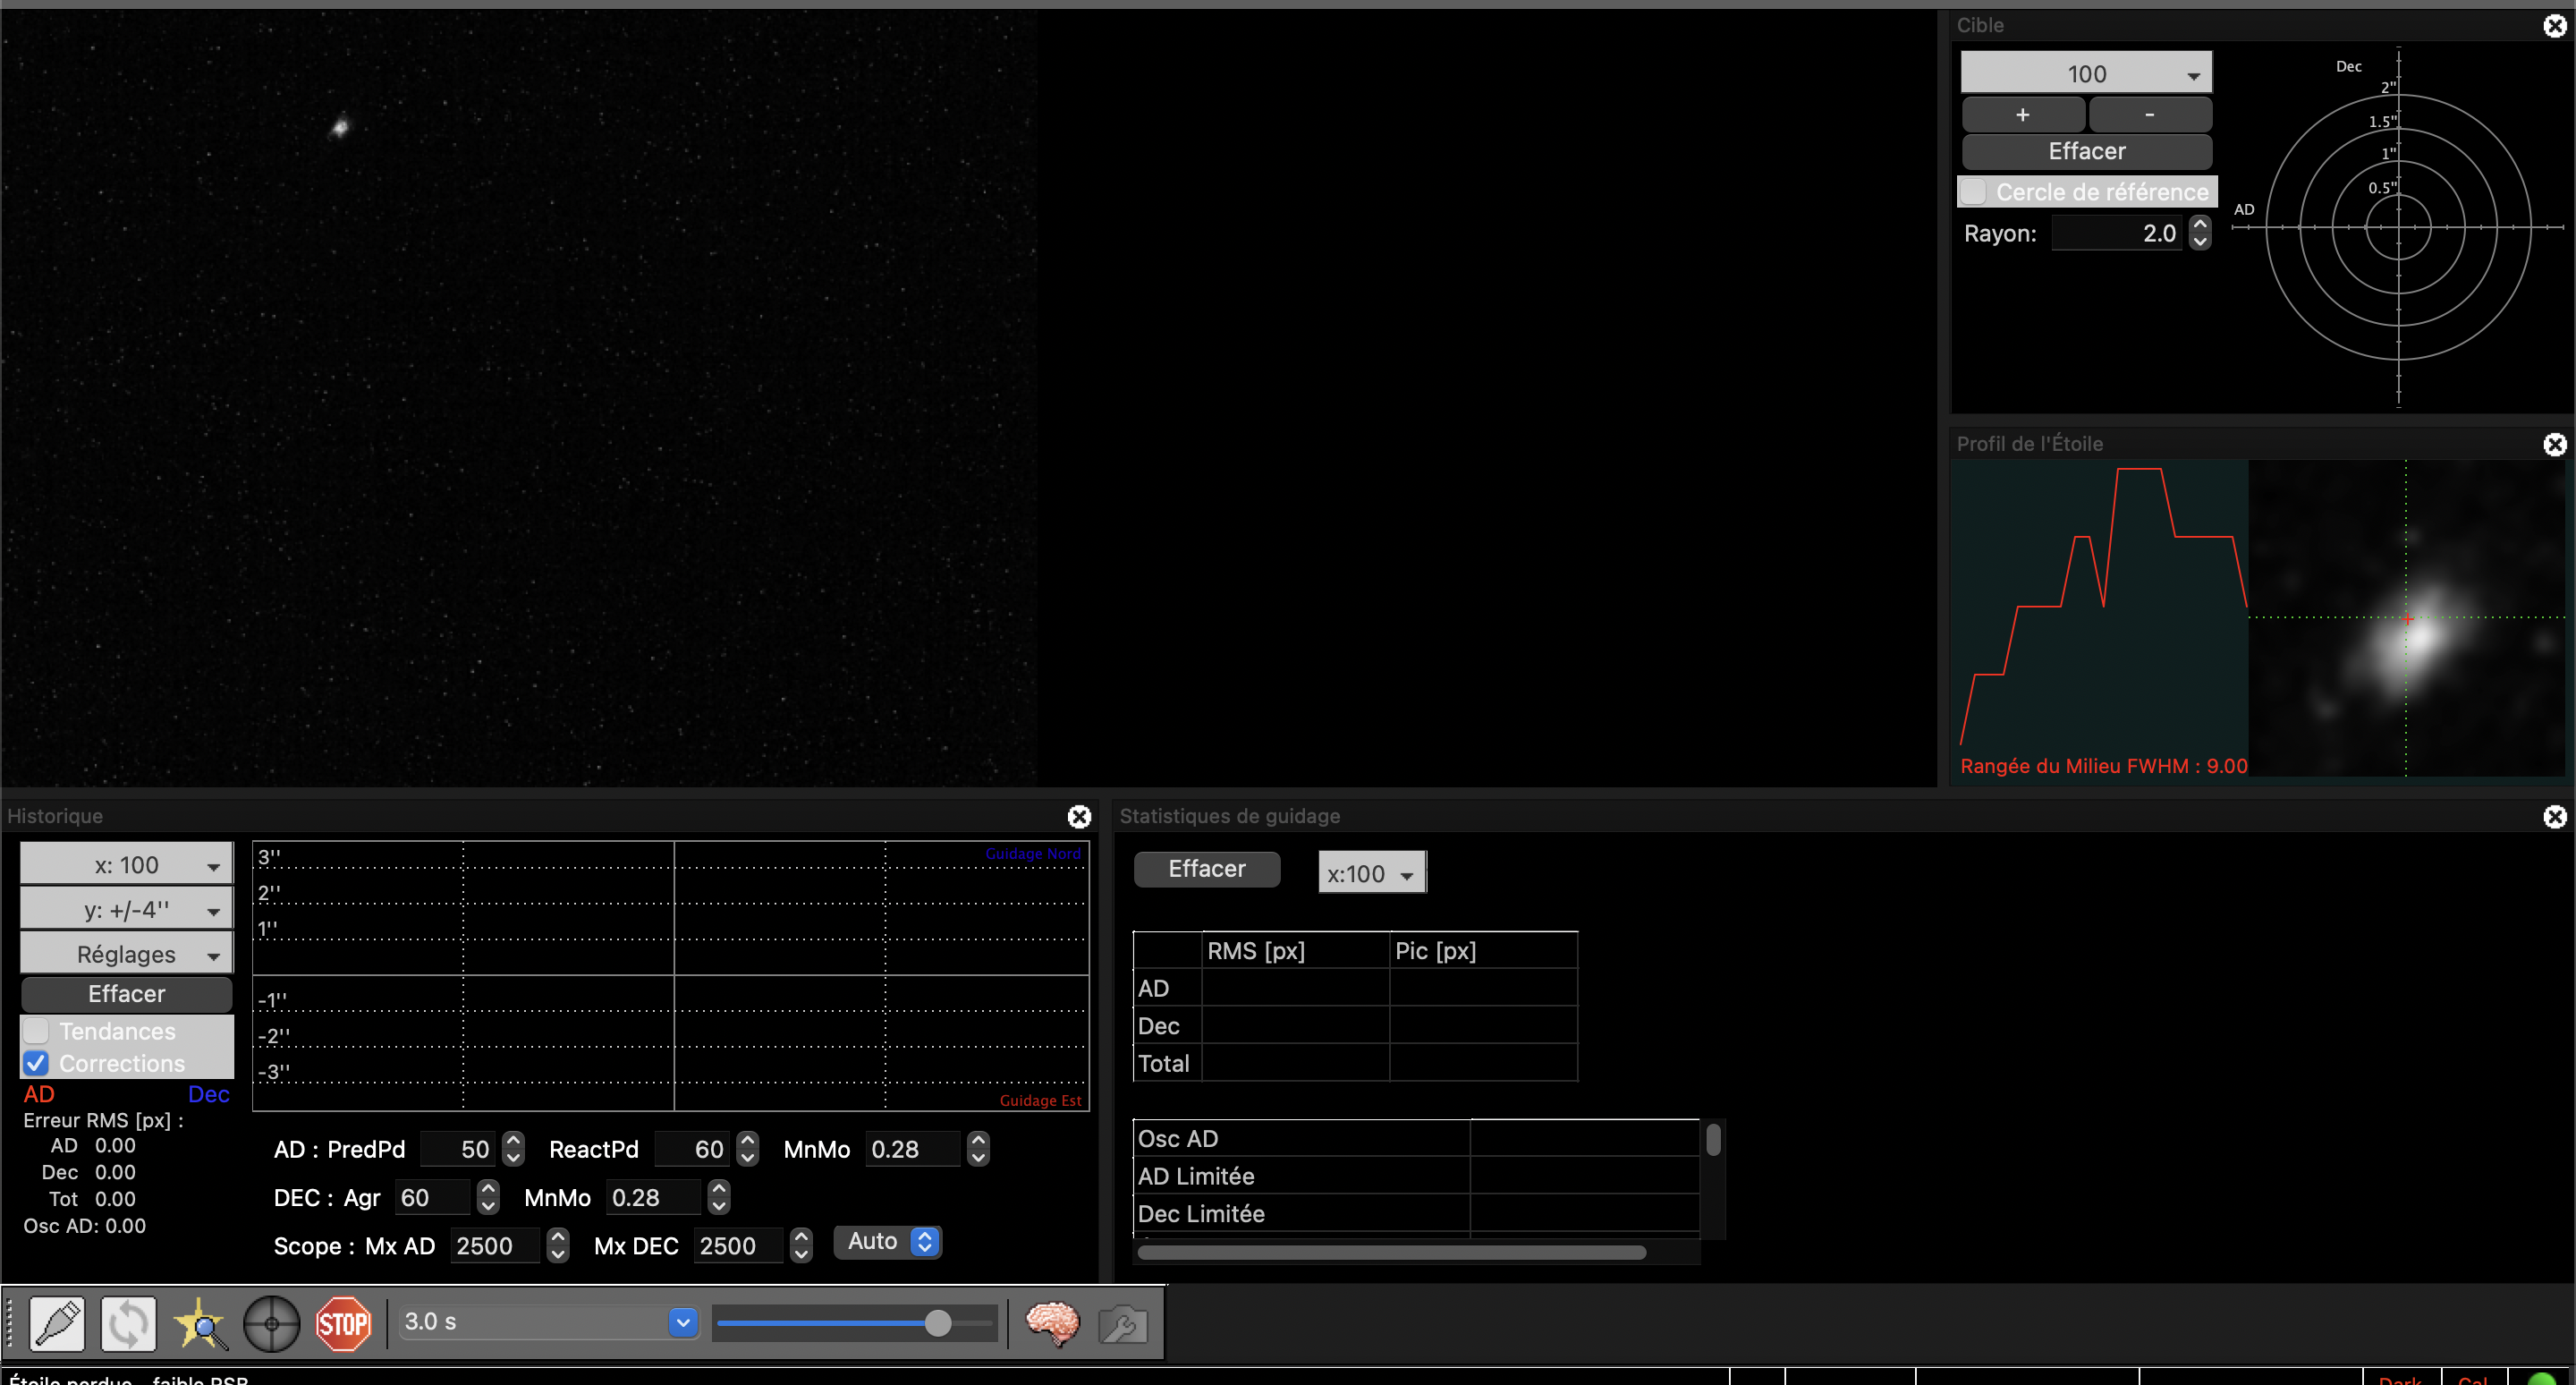This screenshot has width=2576, height=1385.
Task: Uncheck the Corrections checkbox
Action: (36, 1063)
